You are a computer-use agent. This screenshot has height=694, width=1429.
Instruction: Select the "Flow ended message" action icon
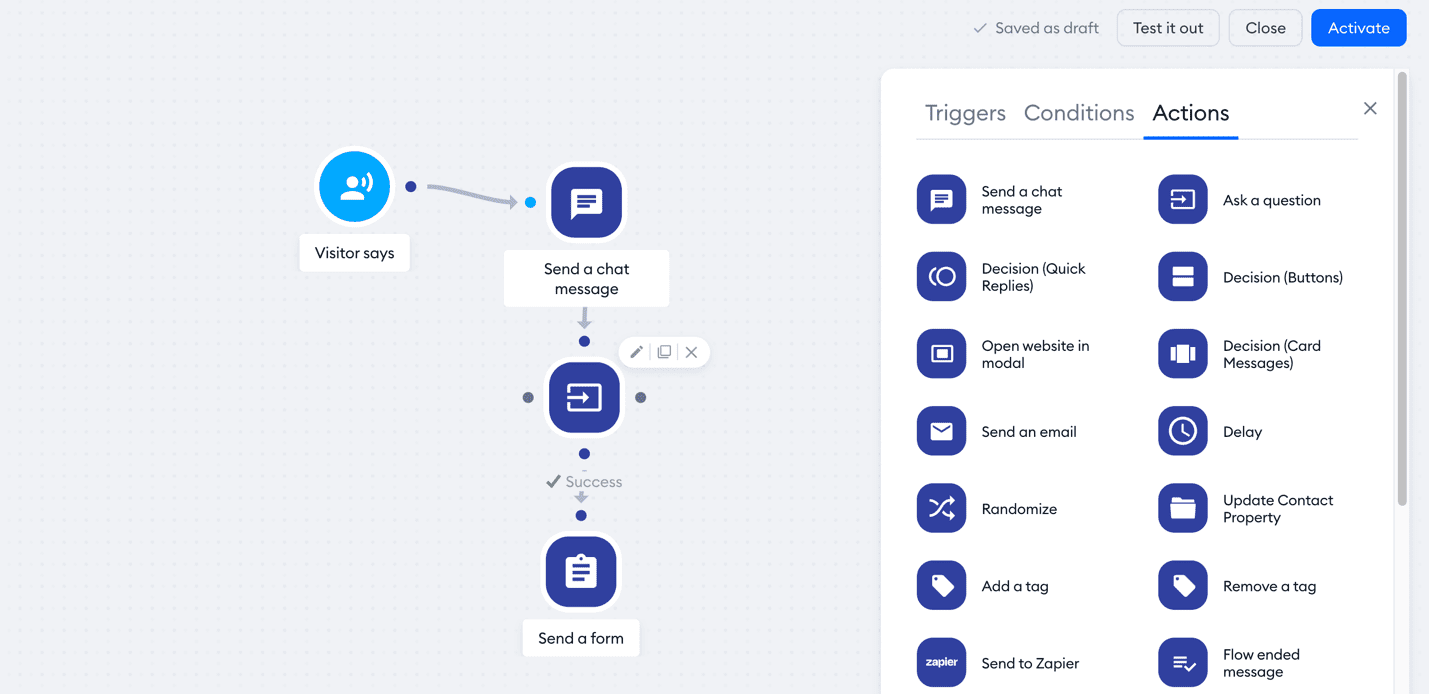tap(1182, 662)
